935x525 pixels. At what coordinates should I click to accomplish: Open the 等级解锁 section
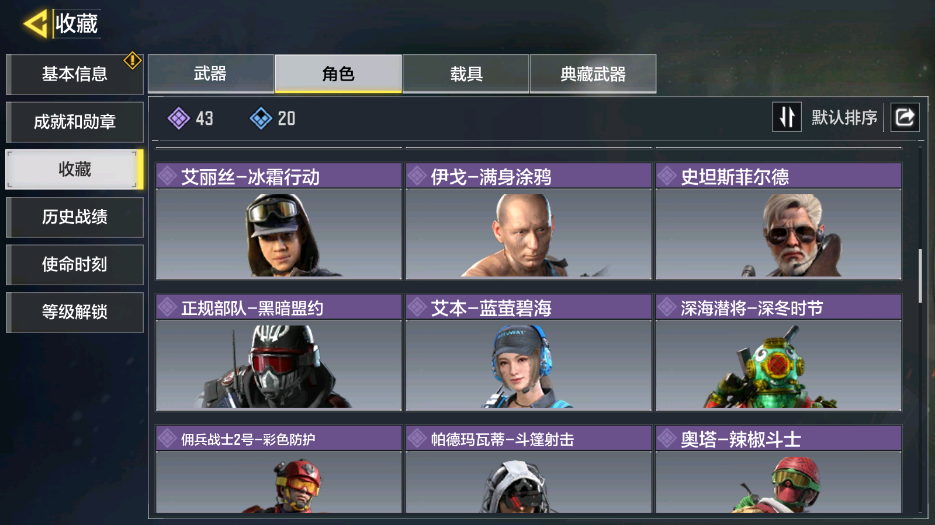(x=75, y=312)
